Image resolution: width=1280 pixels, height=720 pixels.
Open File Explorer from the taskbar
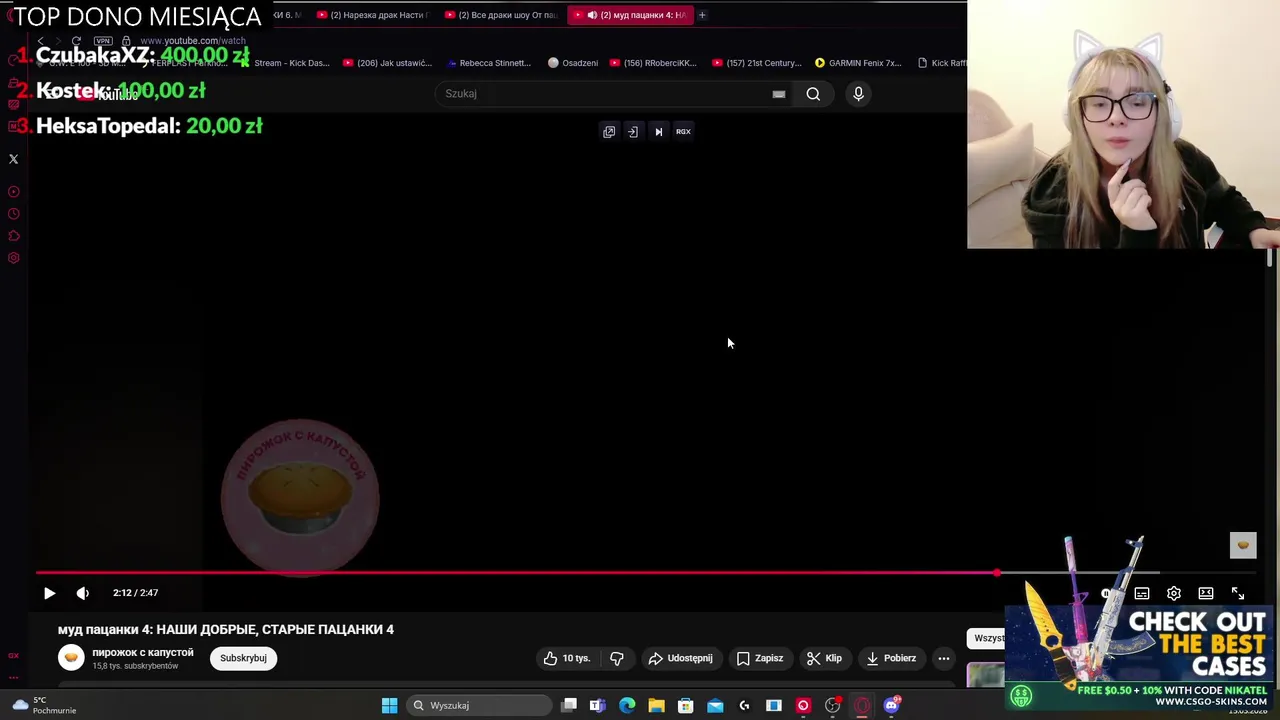click(656, 705)
